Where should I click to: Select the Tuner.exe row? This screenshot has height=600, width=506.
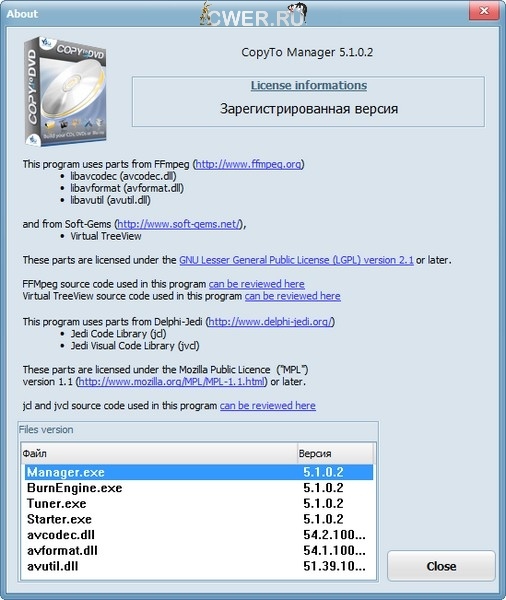199,504
